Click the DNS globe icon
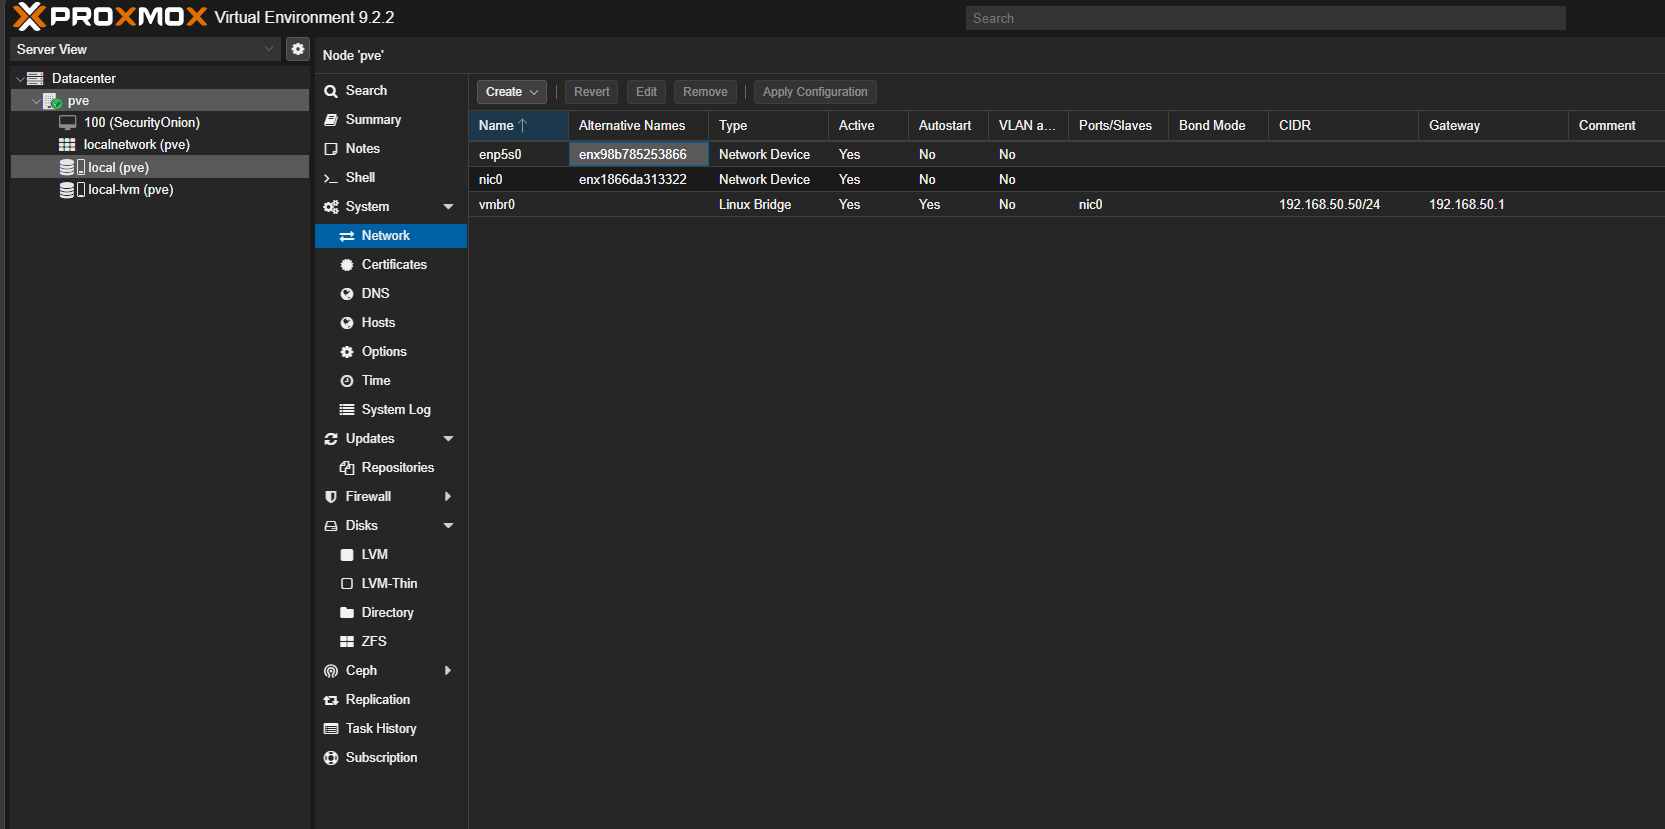 tap(347, 294)
